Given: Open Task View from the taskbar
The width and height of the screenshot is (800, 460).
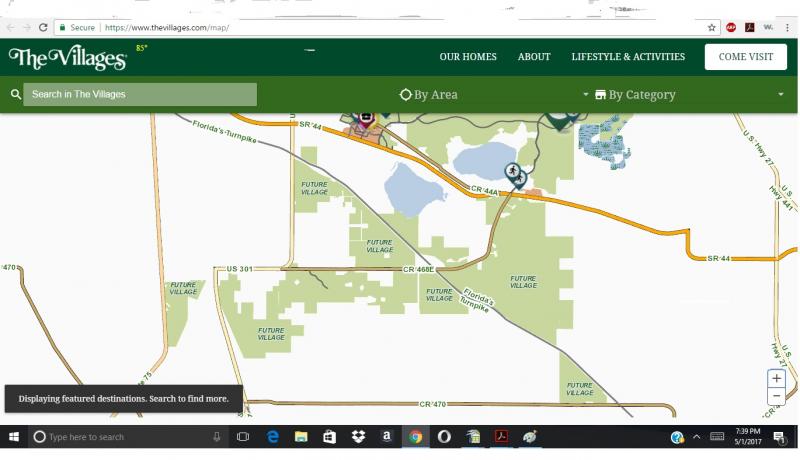Looking at the screenshot, I should 243,437.
